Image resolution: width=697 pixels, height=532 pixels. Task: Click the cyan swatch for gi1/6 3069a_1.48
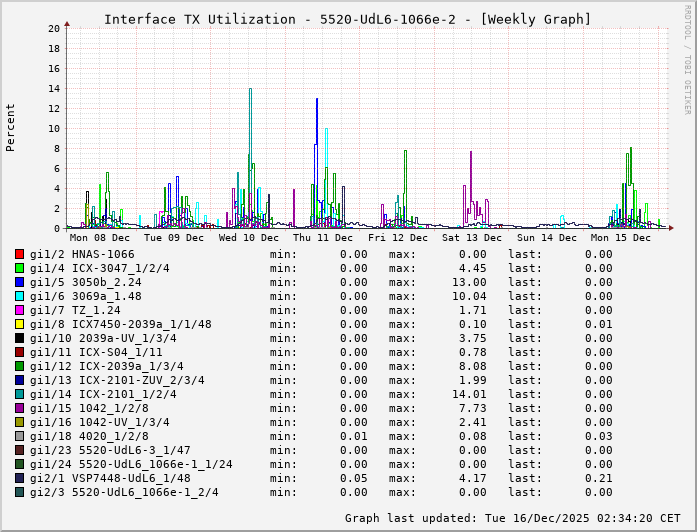click(x=20, y=296)
